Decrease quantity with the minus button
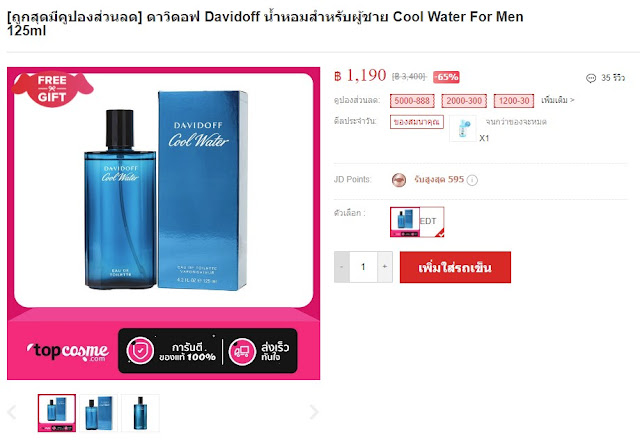Viewport: 640px width, 442px height. (x=342, y=267)
